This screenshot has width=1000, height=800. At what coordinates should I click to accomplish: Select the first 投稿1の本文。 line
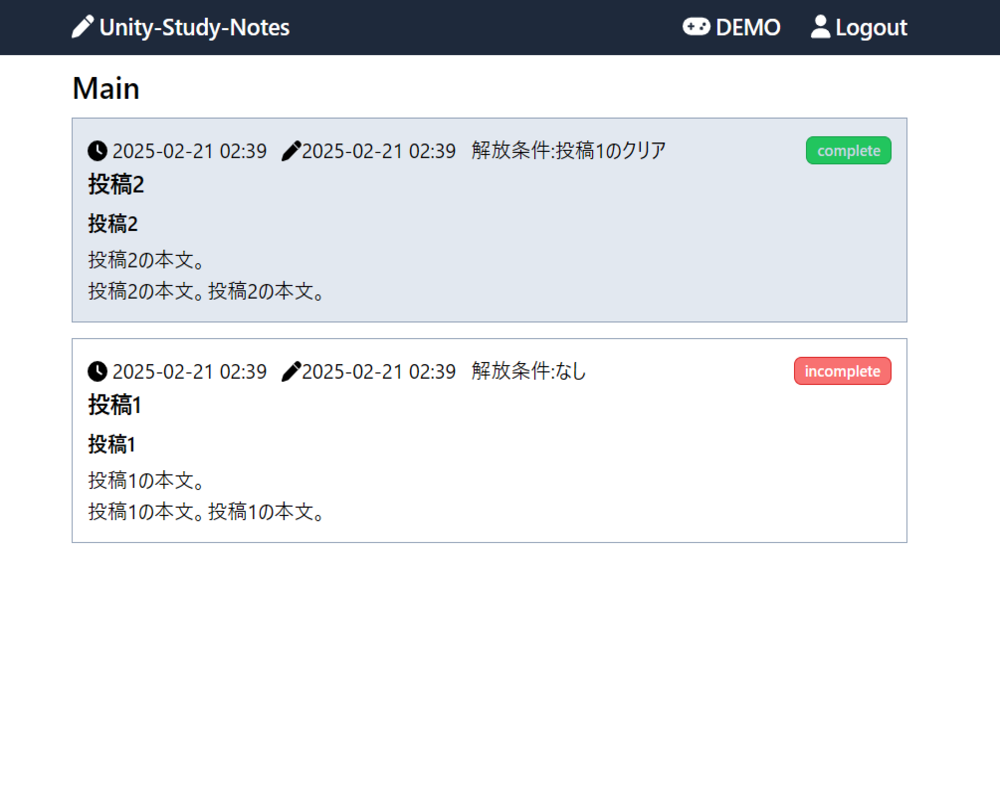click(147, 480)
